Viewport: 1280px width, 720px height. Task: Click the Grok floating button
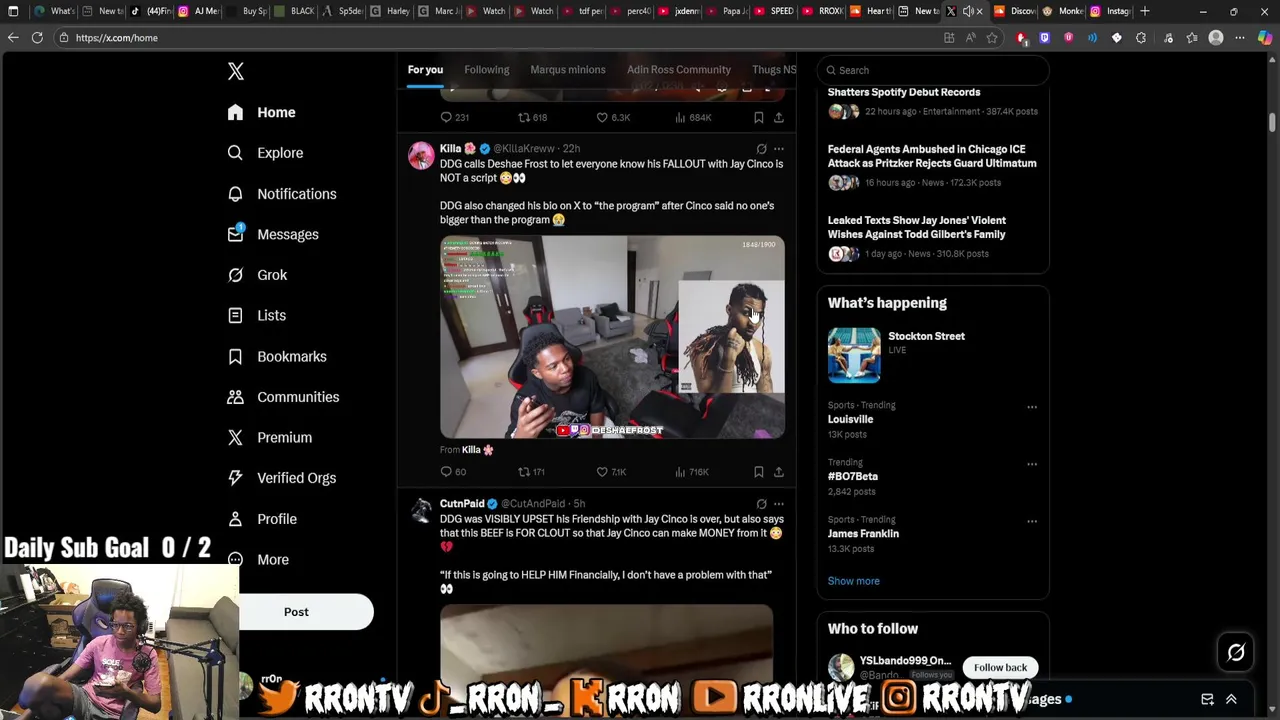1236,652
